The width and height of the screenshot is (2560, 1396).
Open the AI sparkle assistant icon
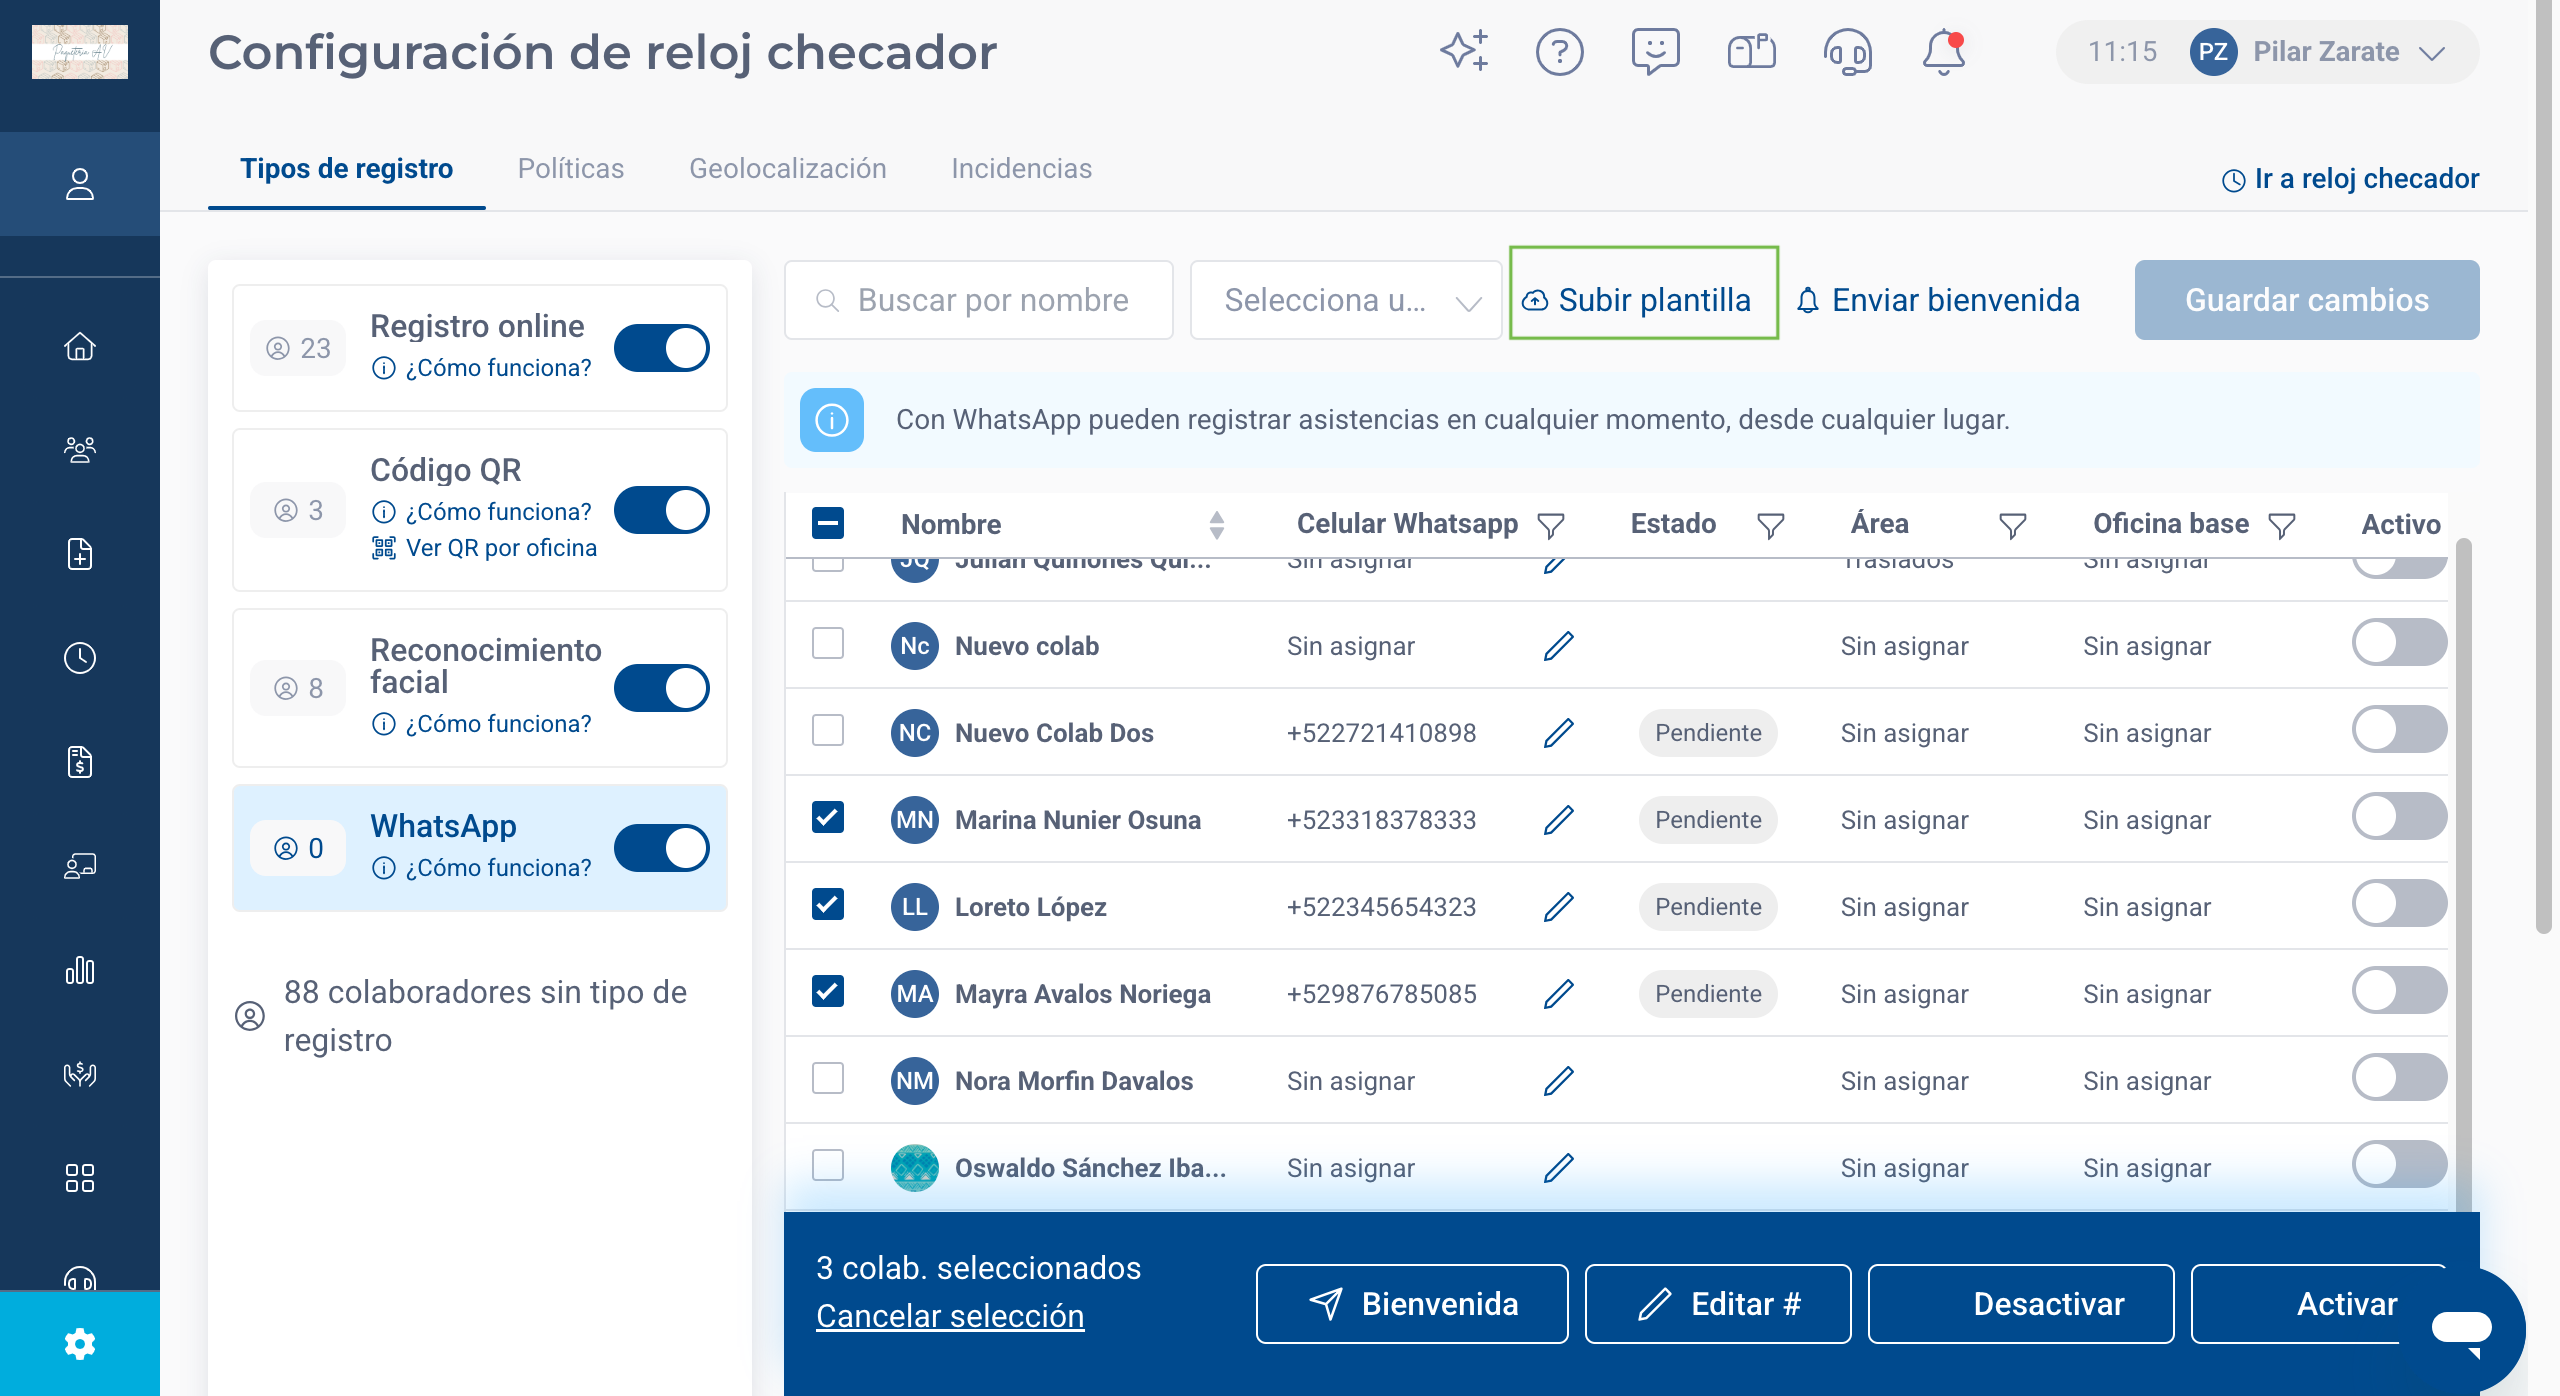pos(1464,51)
